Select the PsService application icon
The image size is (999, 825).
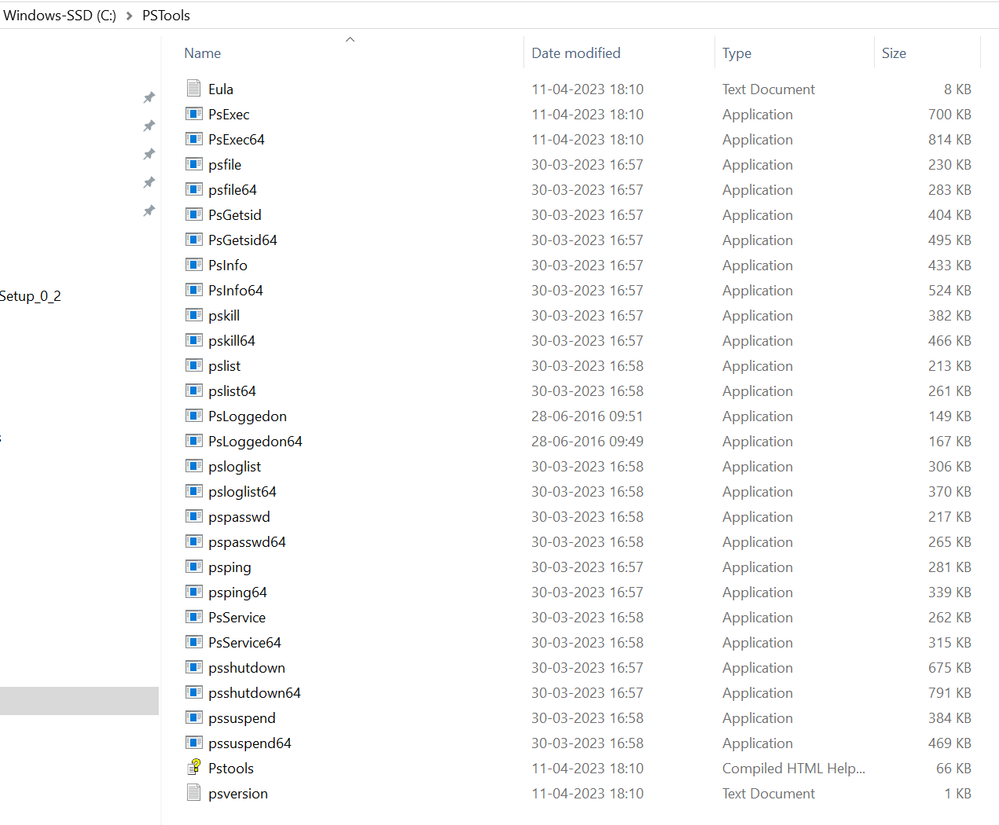click(x=194, y=617)
